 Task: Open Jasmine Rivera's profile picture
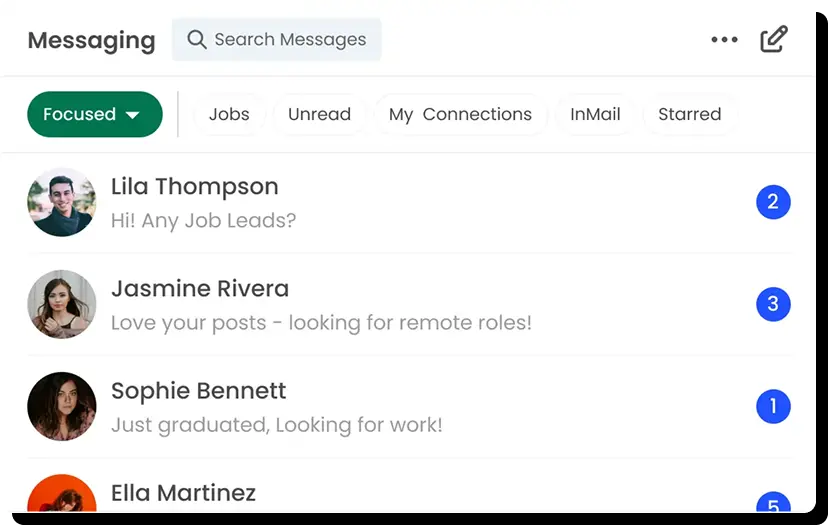pos(62,304)
